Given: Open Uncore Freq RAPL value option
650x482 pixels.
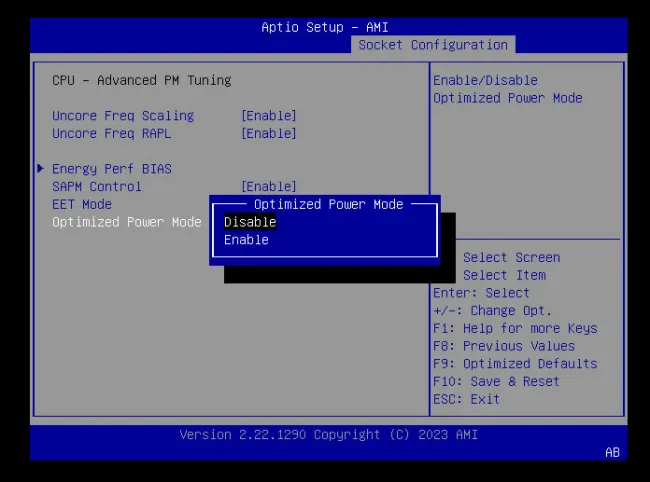Looking at the screenshot, I should tap(268, 134).
